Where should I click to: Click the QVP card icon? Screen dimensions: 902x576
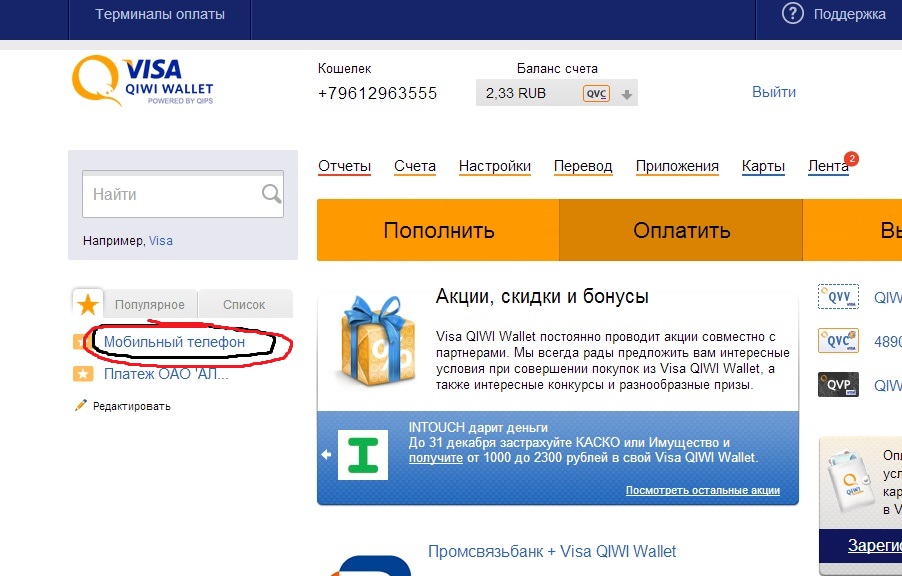pos(838,384)
